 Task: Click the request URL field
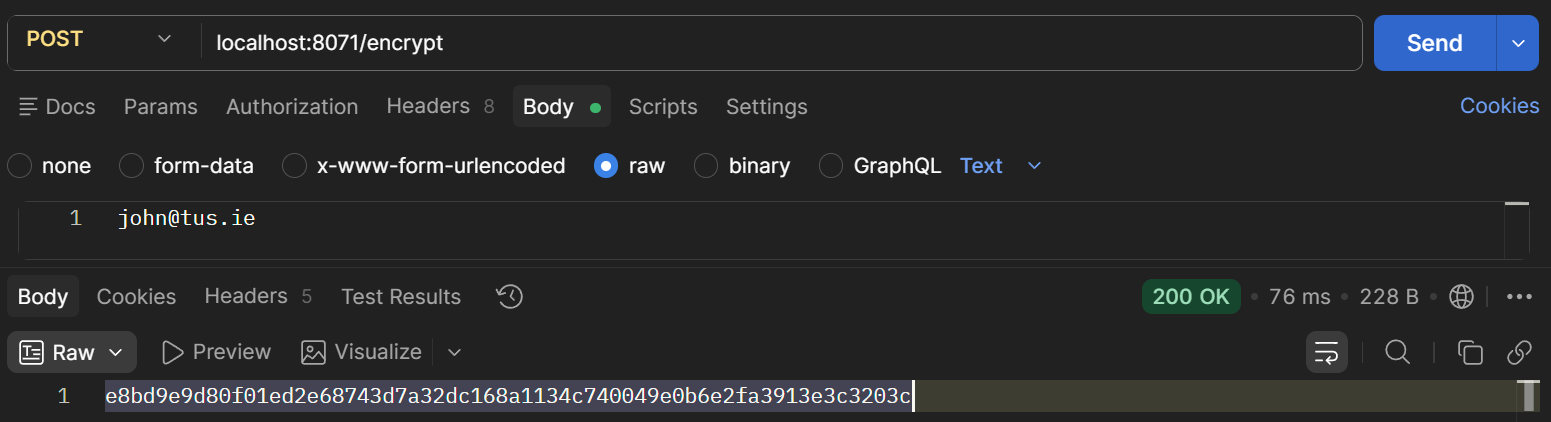click(780, 43)
